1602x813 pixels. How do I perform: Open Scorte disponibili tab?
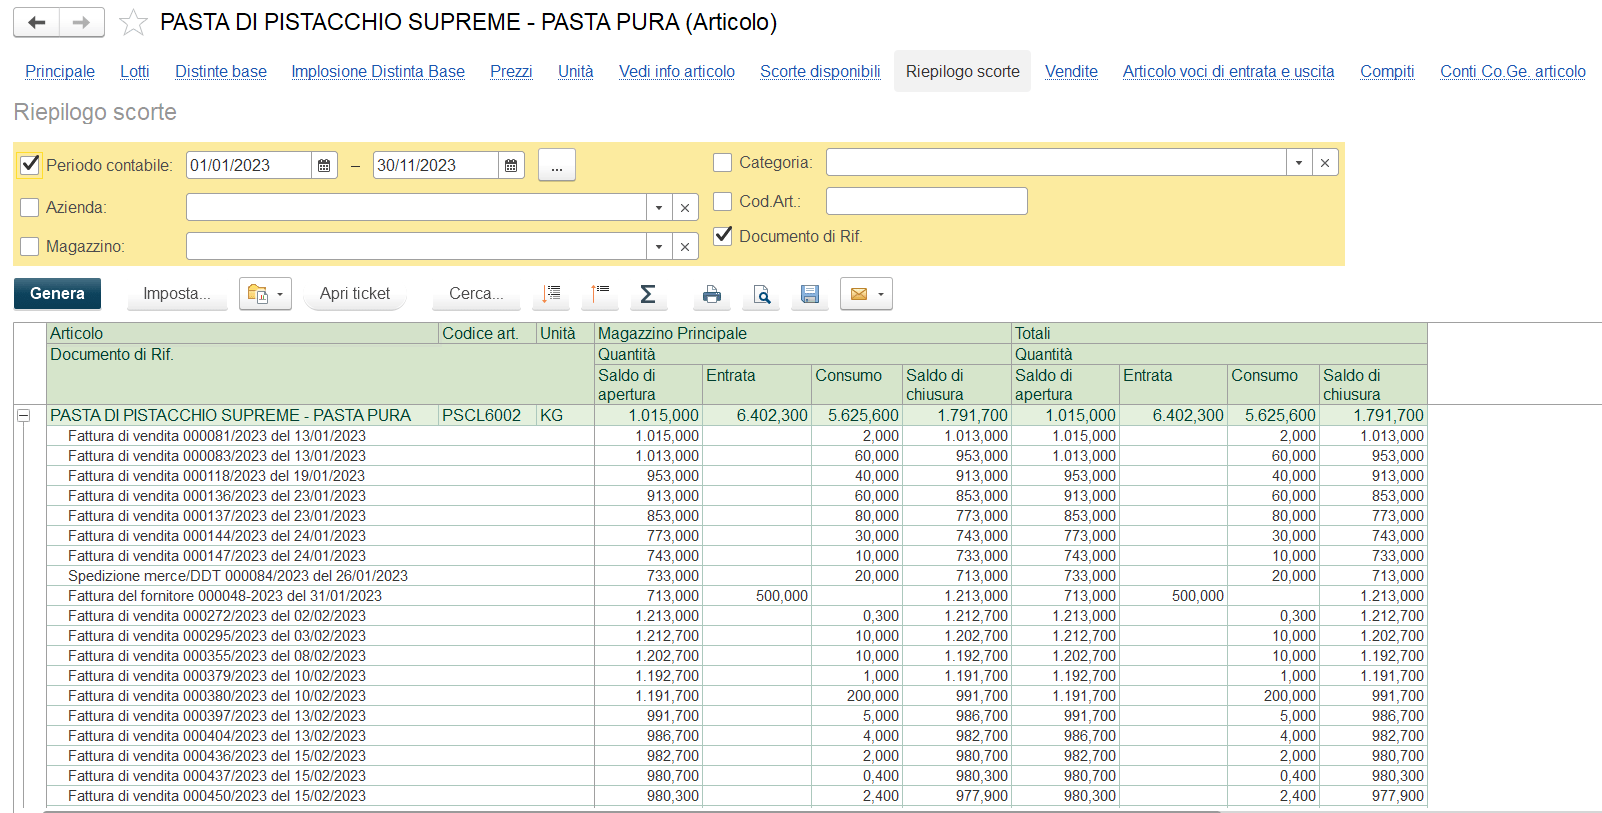point(820,72)
